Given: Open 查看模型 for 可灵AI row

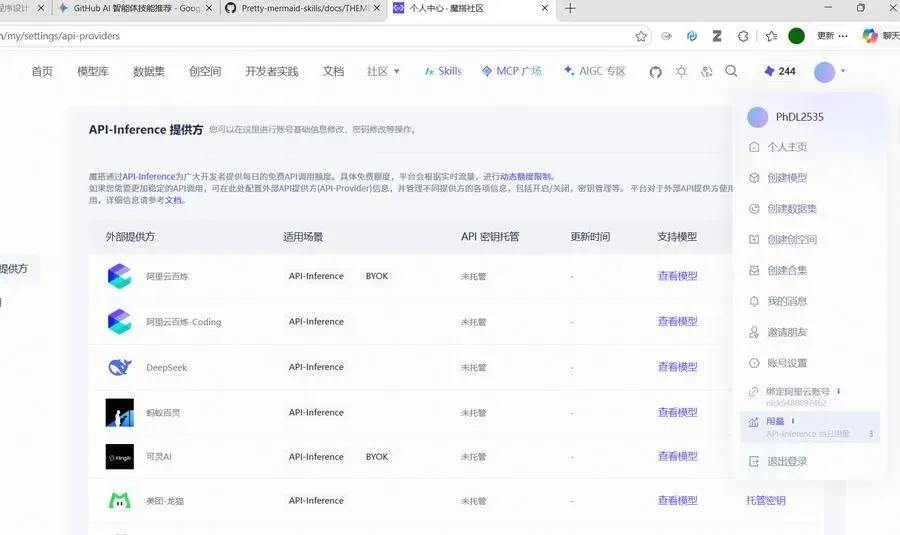Looking at the screenshot, I should coord(677,456).
